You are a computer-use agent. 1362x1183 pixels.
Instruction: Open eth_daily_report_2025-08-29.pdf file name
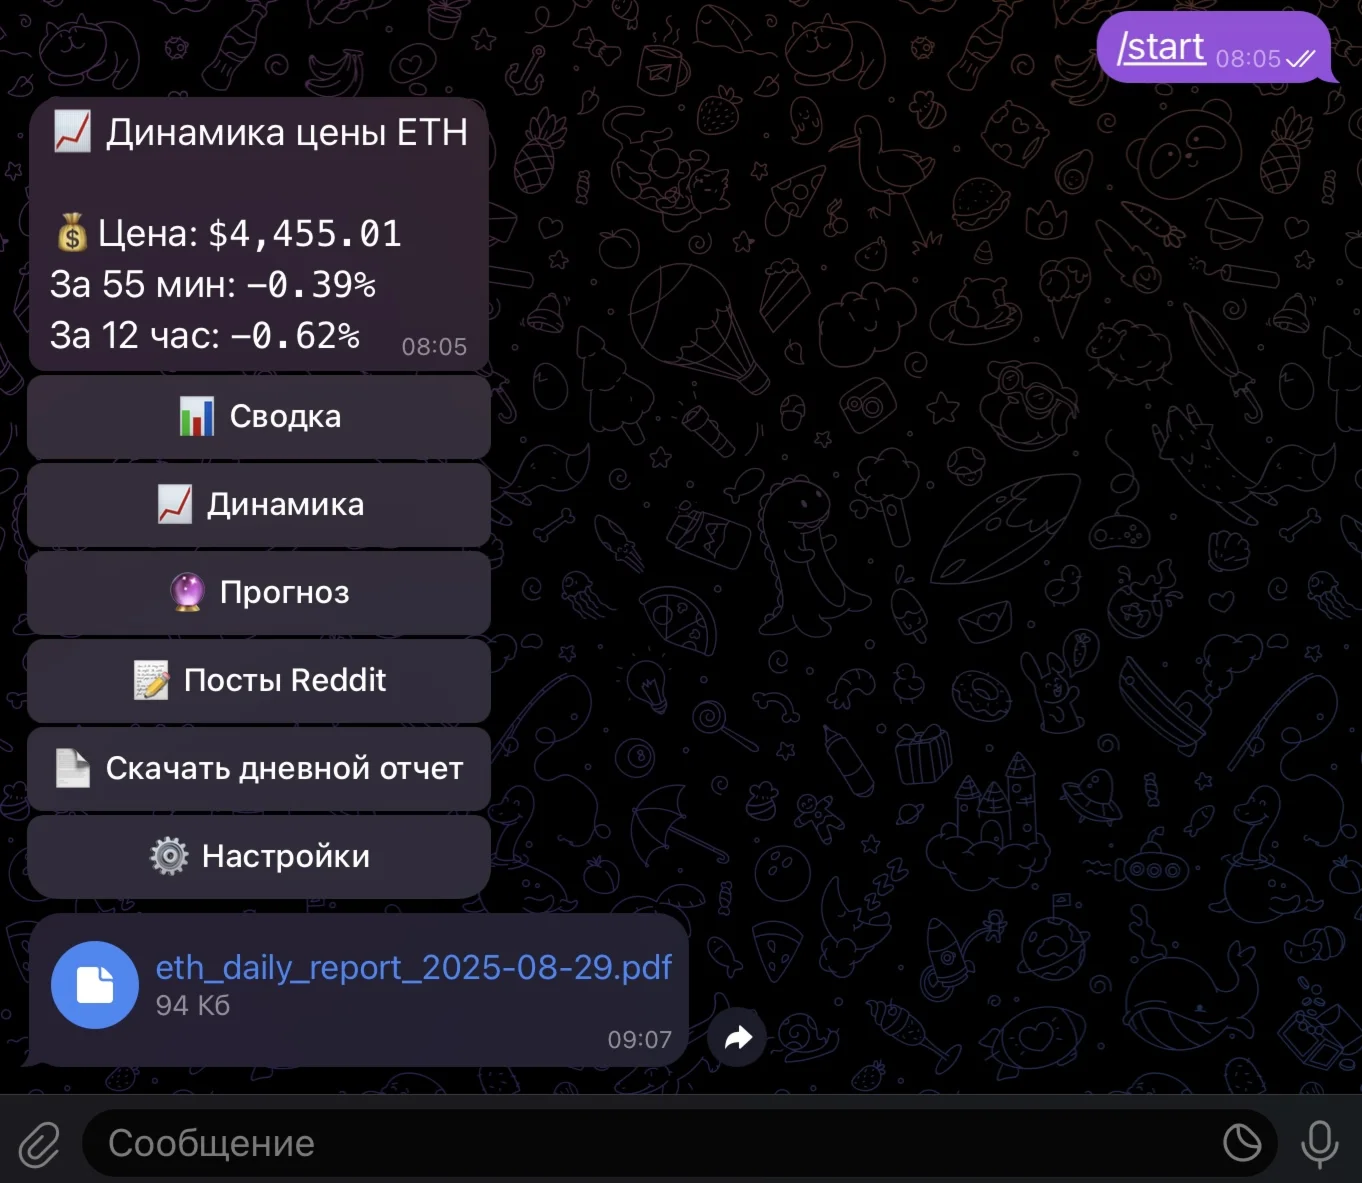pos(414,967)
